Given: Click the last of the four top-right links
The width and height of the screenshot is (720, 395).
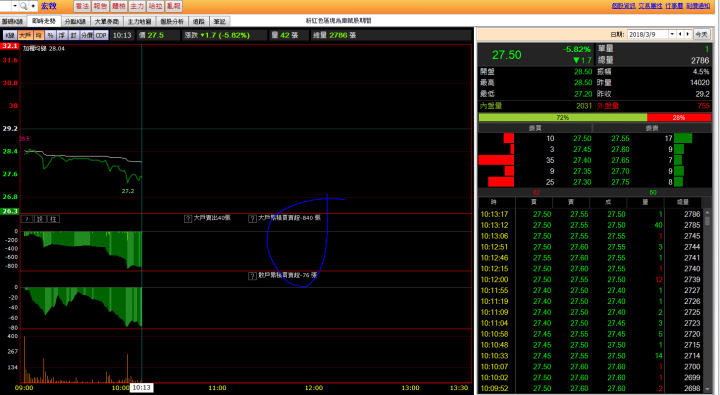Looking at the screenshot, I should [698, 6].
